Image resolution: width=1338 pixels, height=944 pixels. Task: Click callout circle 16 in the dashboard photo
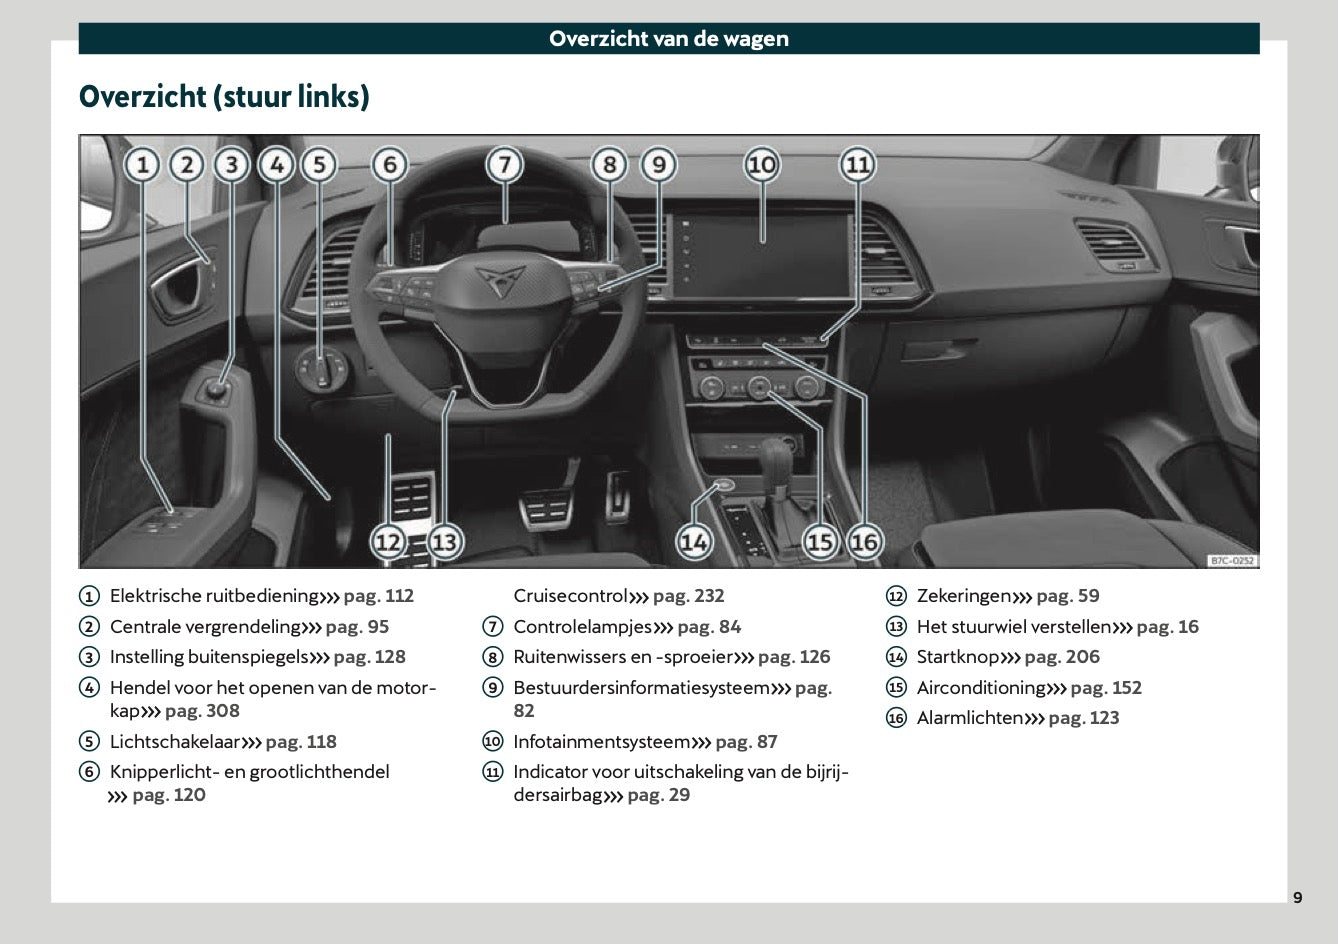[x=865, y=542]
